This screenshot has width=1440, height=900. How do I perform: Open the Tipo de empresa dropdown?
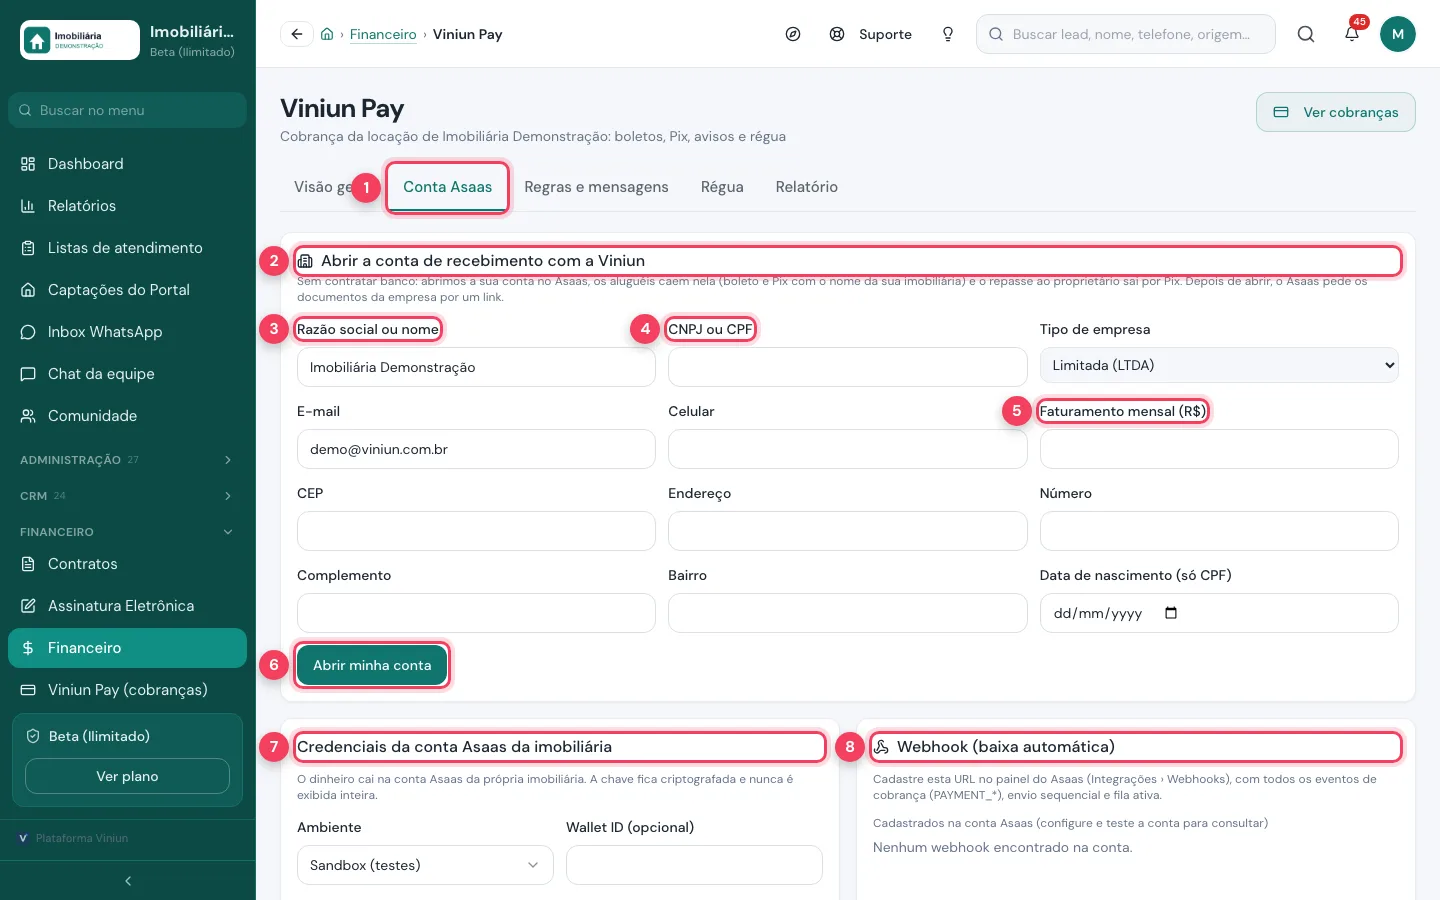[x=1219, y=366]
